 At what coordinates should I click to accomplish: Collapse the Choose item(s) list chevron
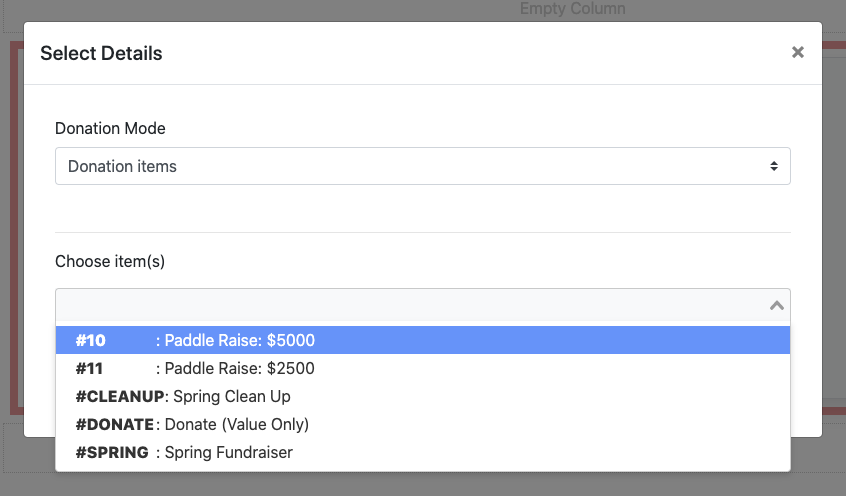pyautogui.click(x=776, y=305)
